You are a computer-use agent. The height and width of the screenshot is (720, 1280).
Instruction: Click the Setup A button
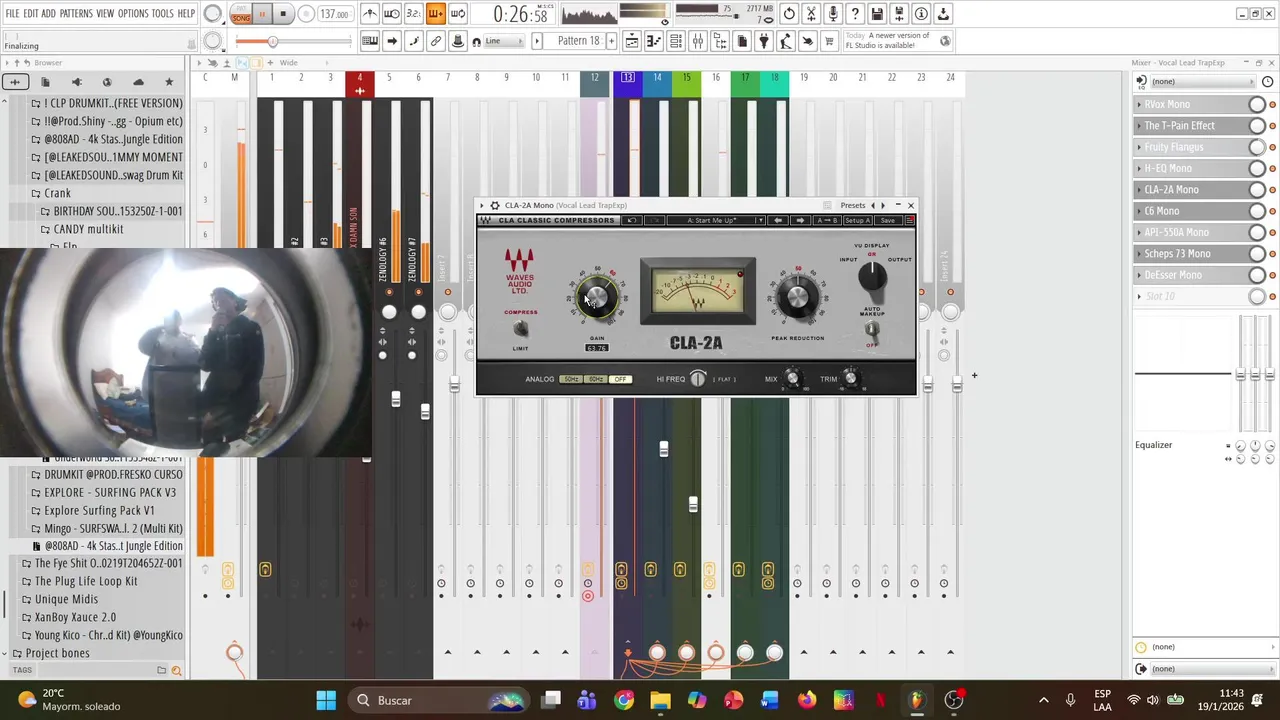tap(857, 220)
